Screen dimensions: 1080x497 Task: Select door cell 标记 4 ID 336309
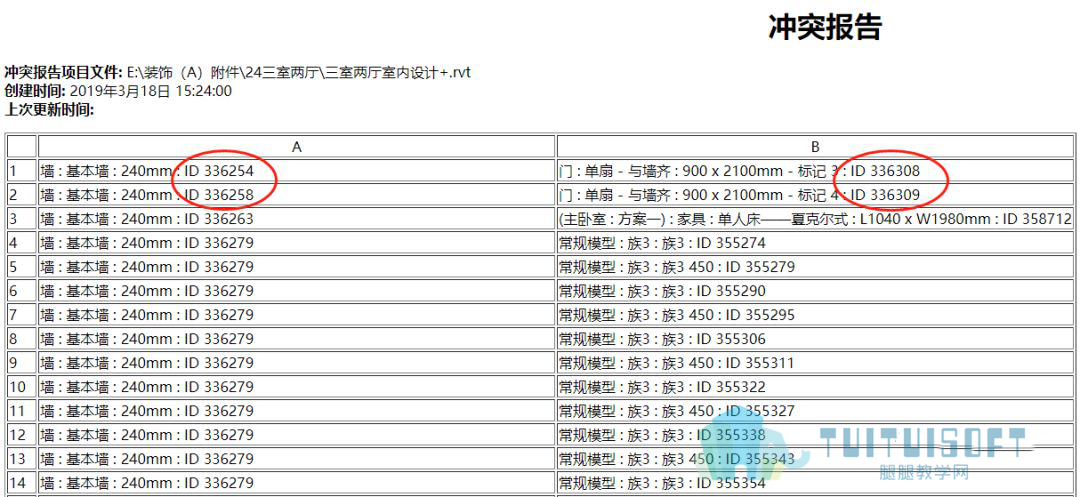[815, 195]
